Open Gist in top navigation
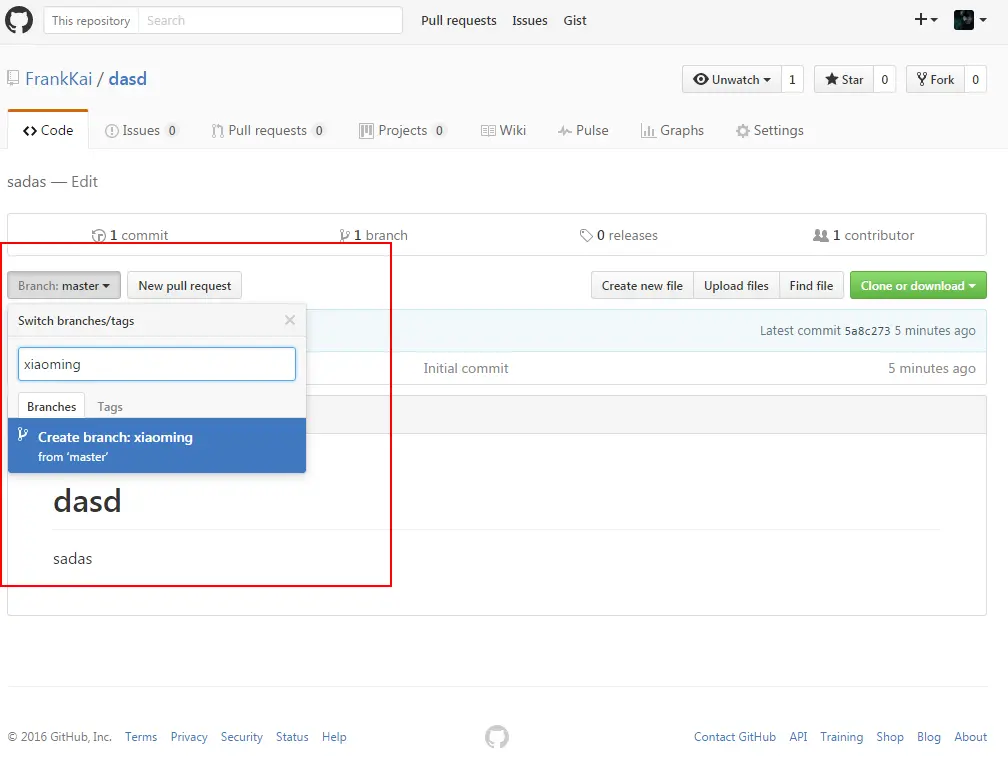 tap(575, 21)
